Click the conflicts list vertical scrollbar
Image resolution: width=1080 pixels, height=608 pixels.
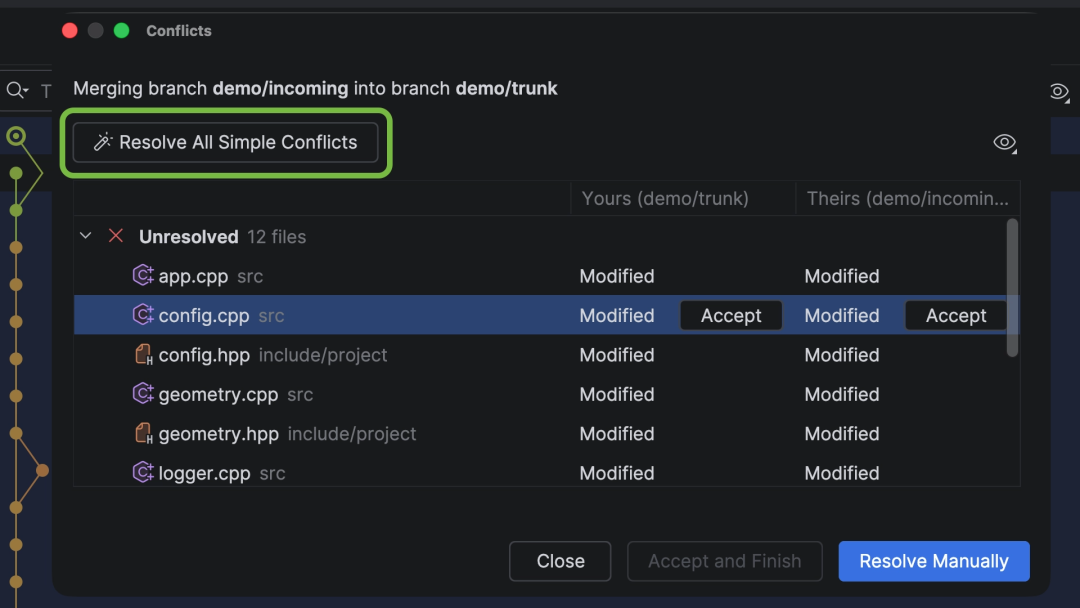[1012, 288]
